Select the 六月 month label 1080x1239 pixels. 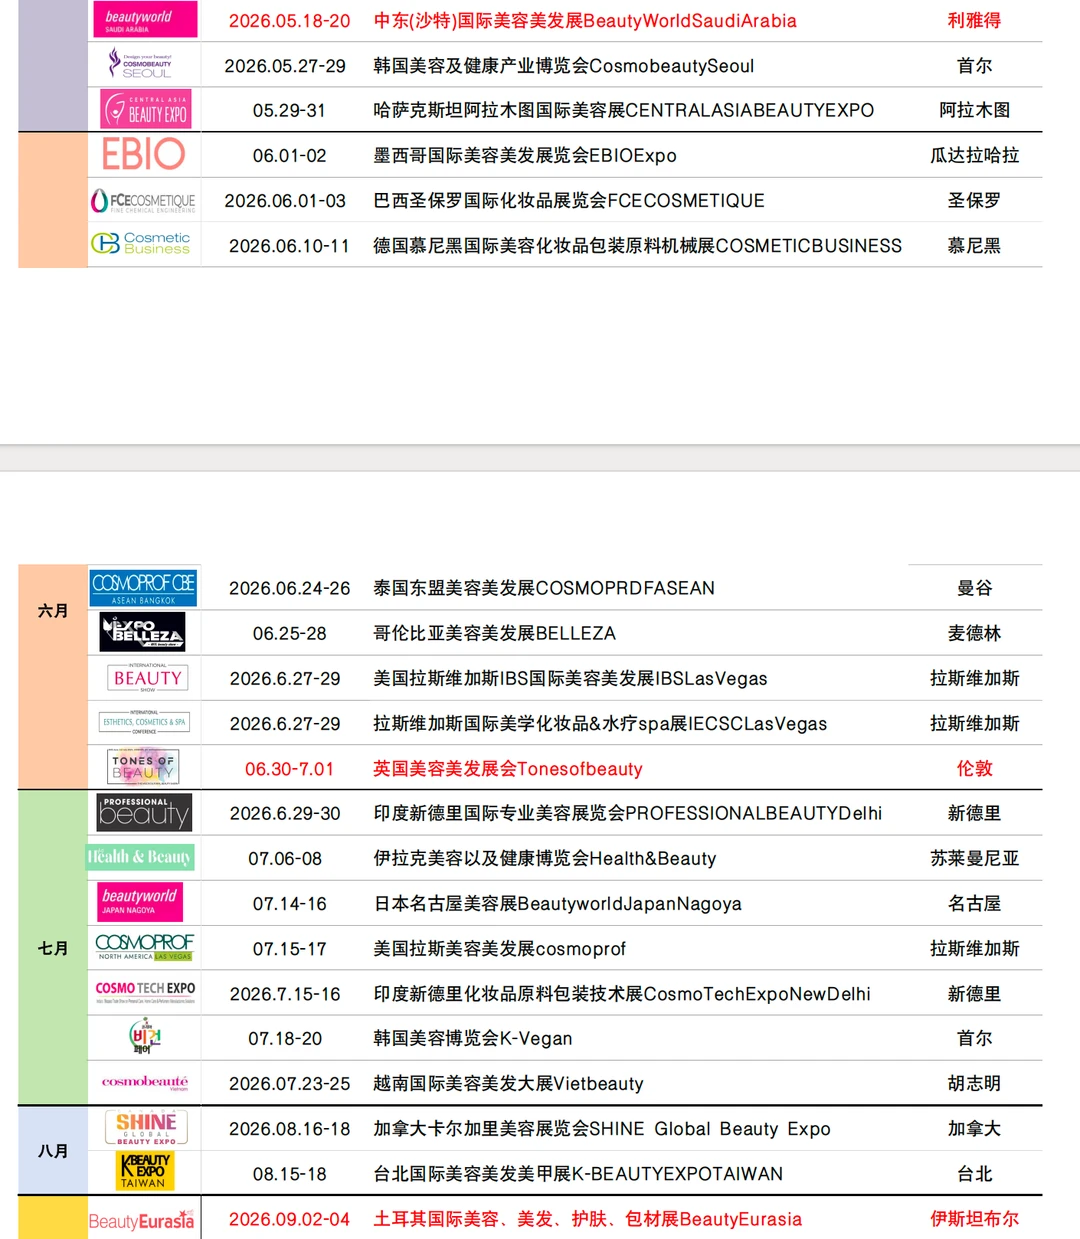[x=53, y=610]
